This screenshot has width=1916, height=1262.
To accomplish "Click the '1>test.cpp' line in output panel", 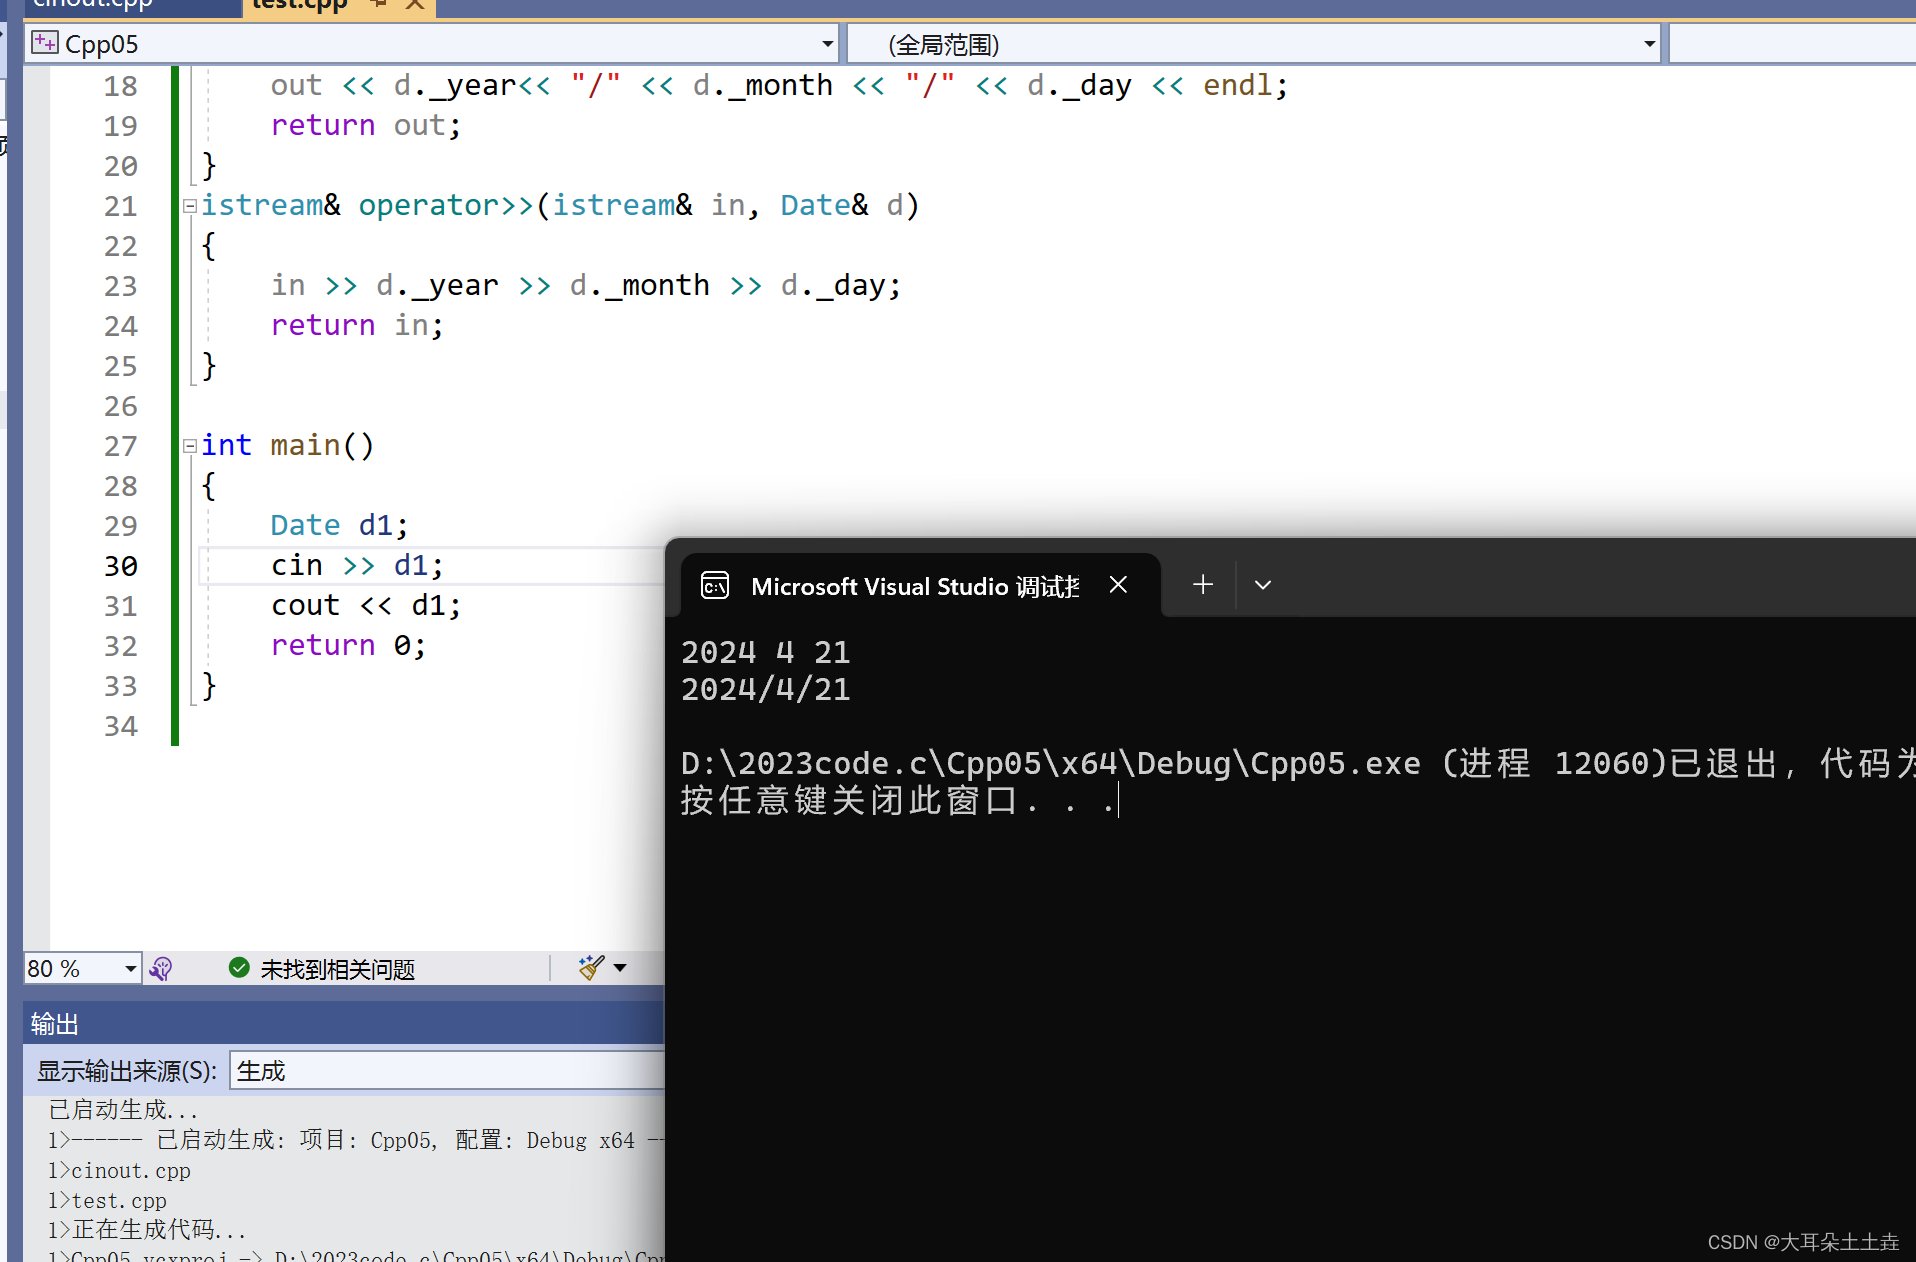I will 107,1201.
